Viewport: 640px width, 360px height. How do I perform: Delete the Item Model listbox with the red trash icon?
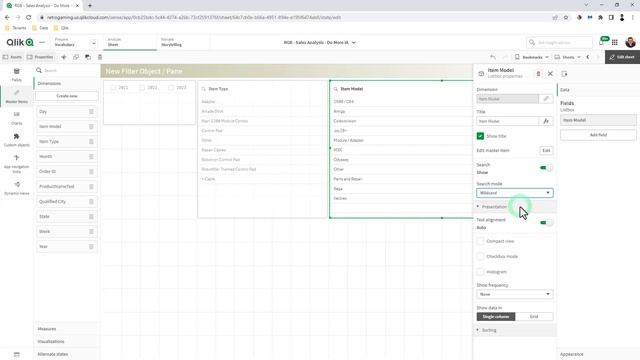pos(538,73)
